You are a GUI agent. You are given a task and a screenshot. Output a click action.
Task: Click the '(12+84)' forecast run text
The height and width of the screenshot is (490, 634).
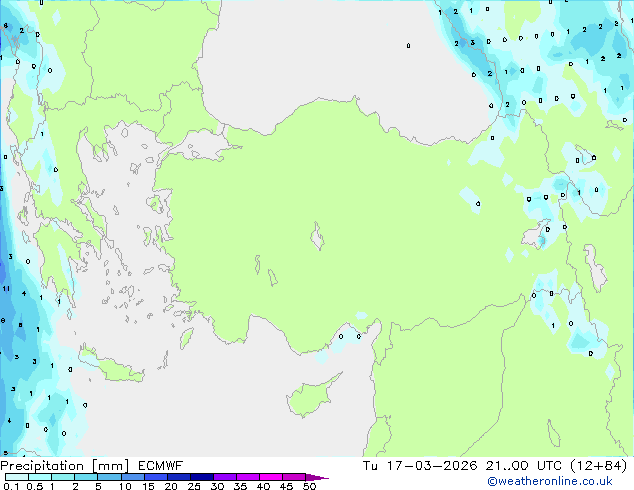(599, 466)
